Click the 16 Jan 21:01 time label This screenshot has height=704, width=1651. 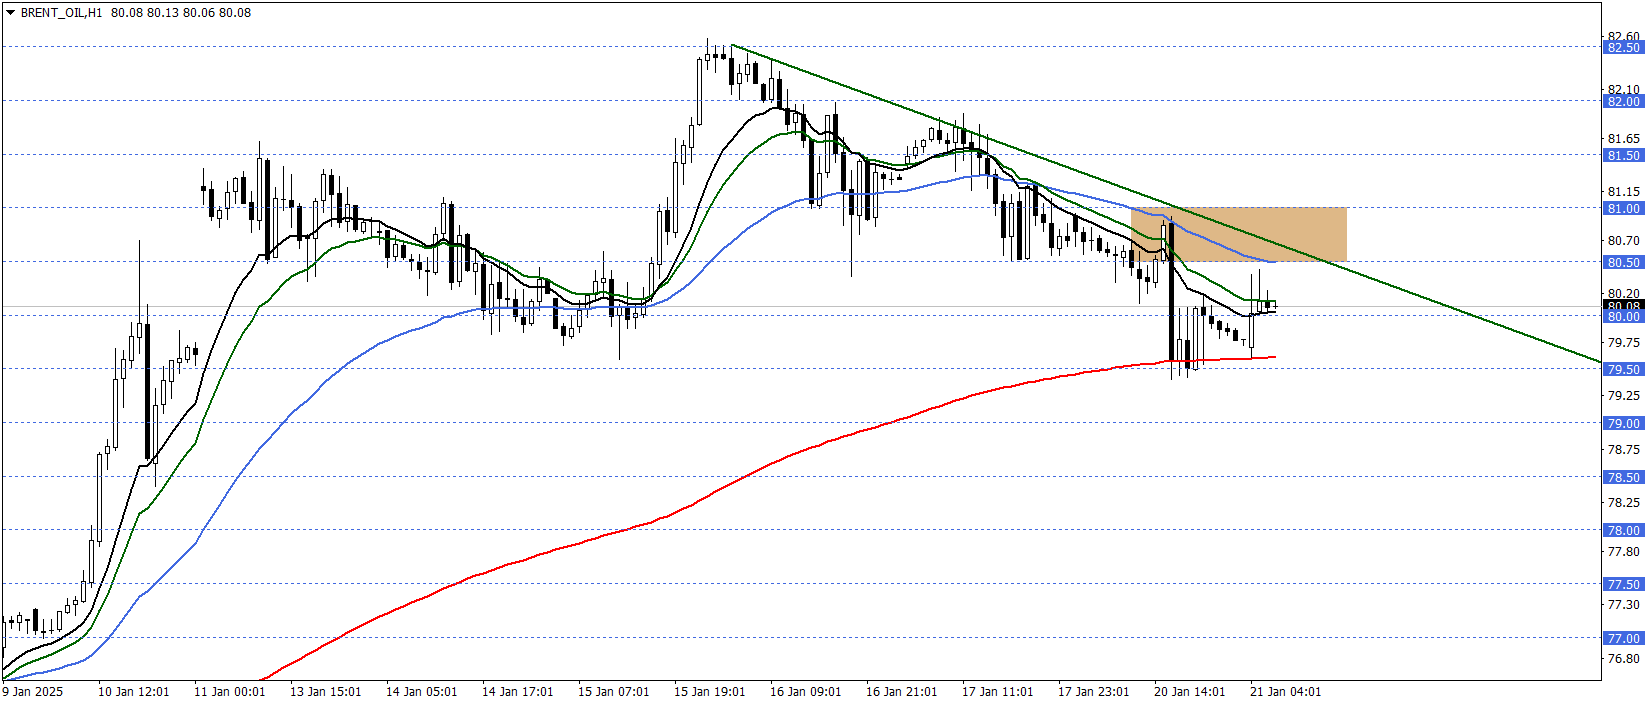point(901,691)
